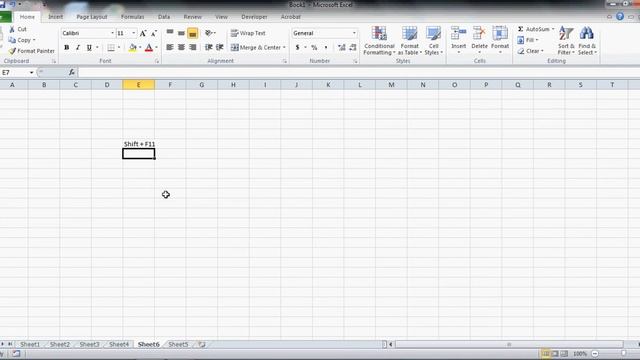Click the Delete cells icon
640x360 pixels.
click(x=479, y=34)
